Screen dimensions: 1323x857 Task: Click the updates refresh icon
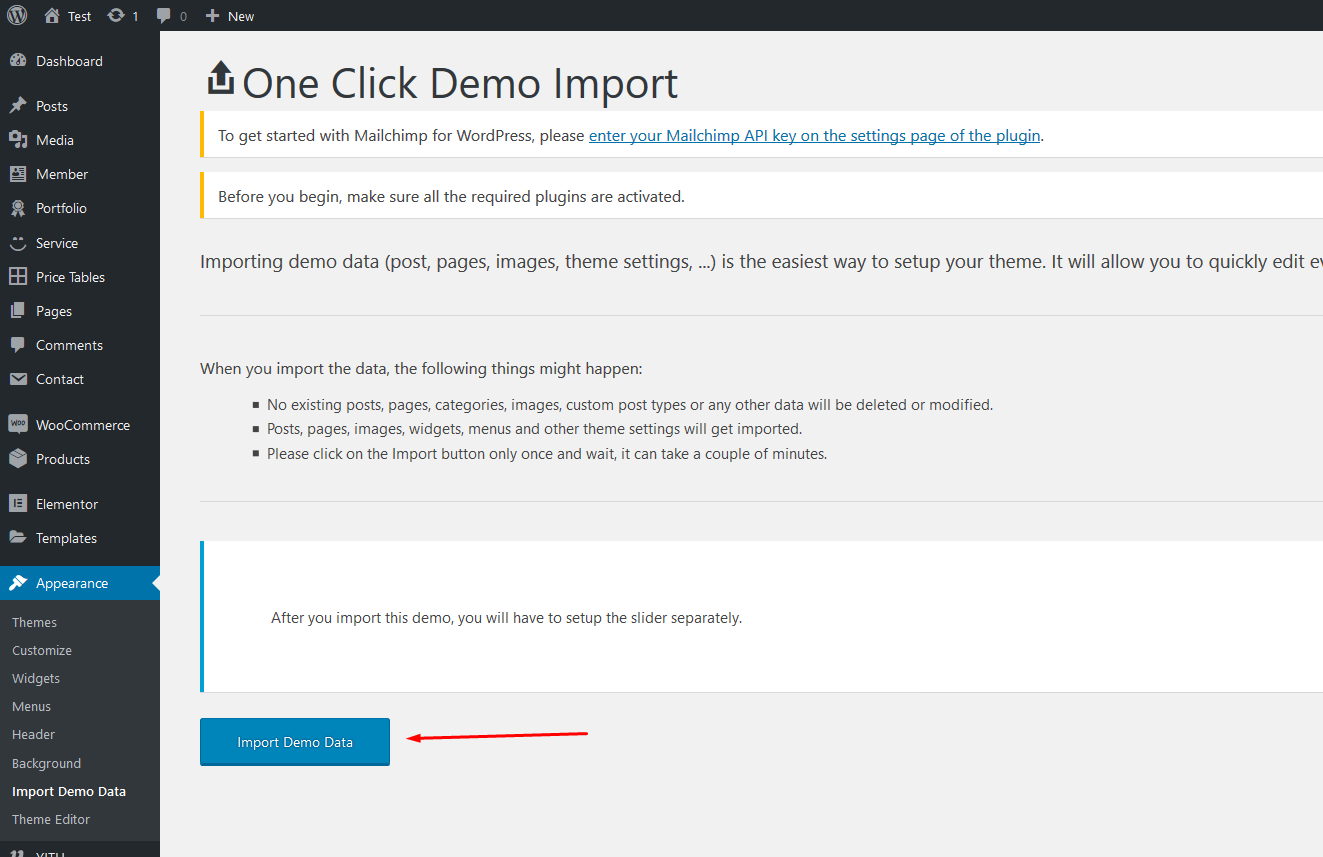tap(116, 16)
